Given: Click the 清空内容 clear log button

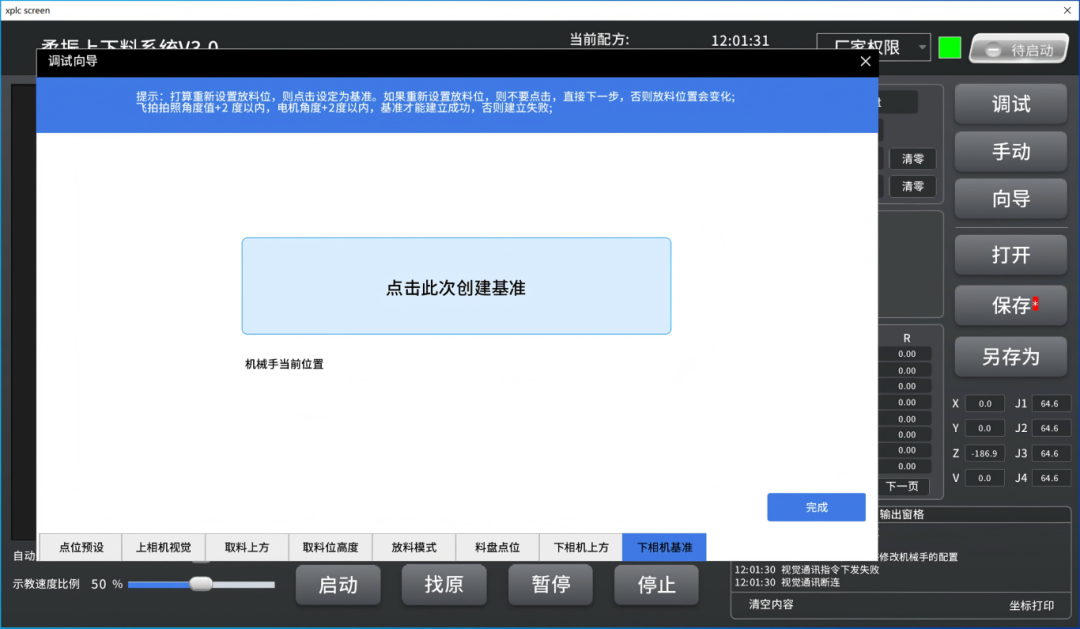Looking at the screenshot, I should point(771,604).
